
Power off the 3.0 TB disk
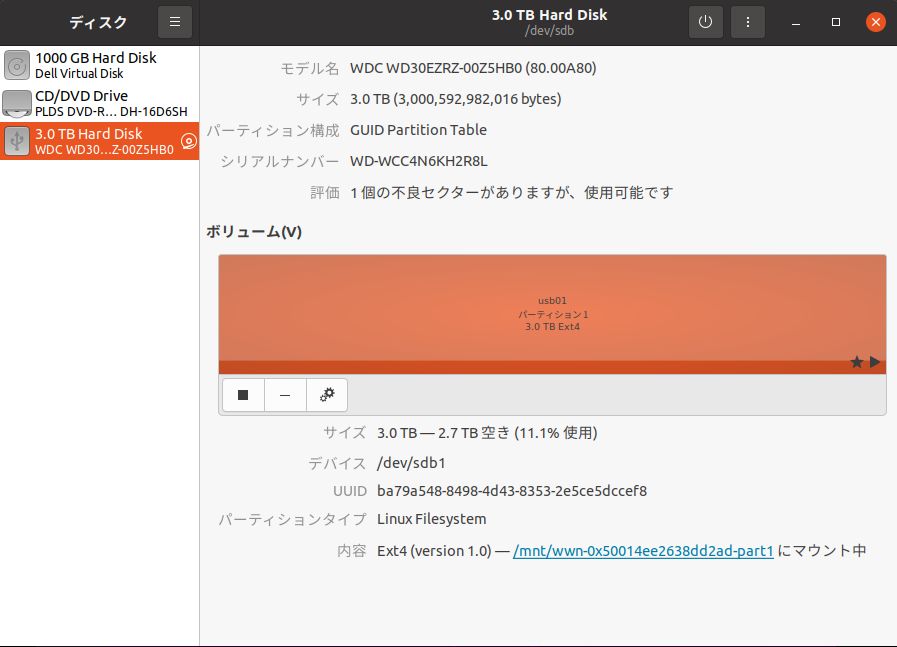tap(705, 22)
